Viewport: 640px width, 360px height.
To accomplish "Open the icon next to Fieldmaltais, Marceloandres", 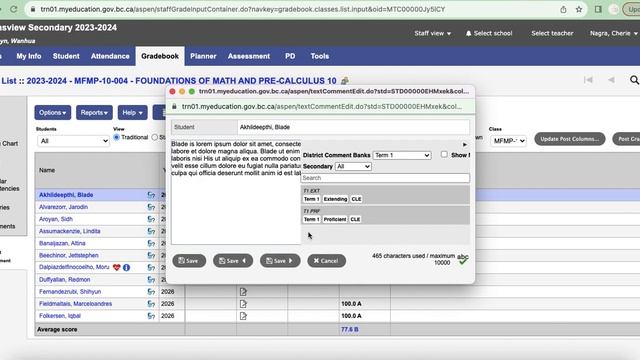I will point(151,304).
